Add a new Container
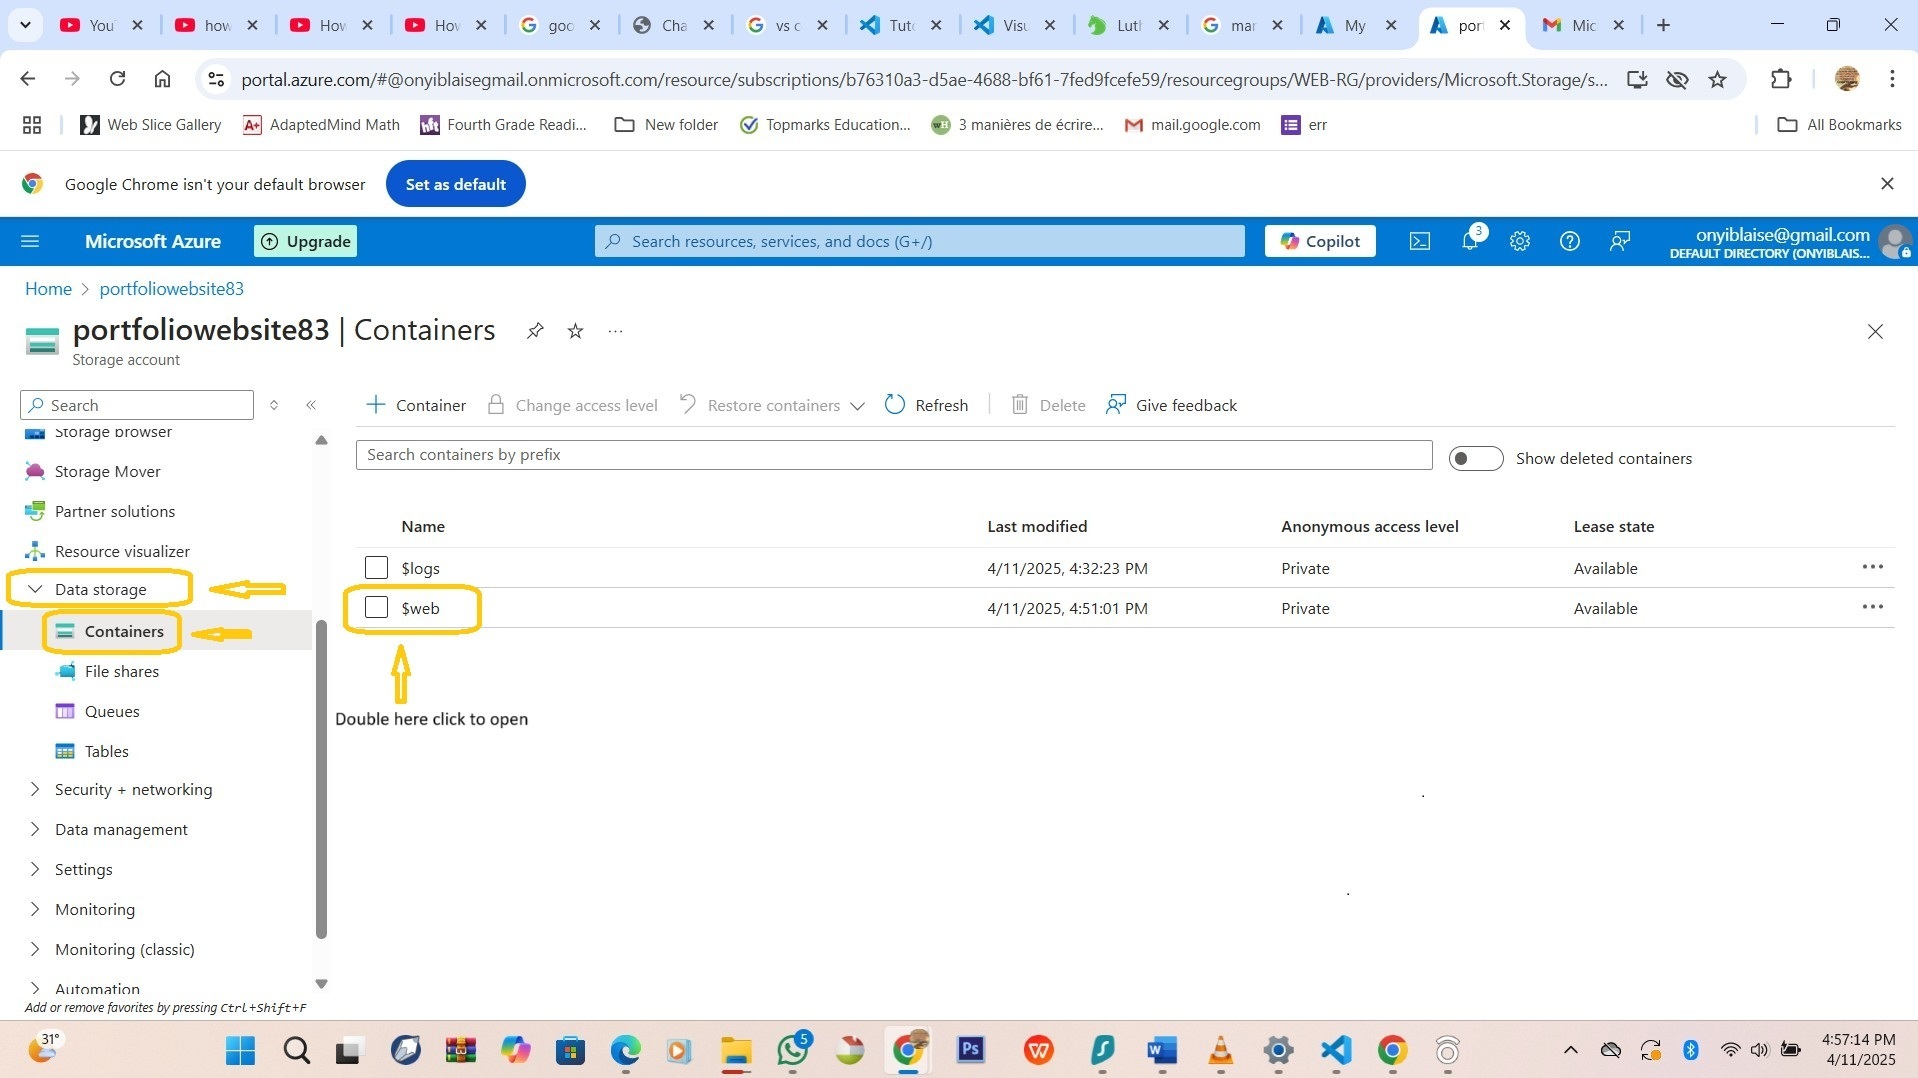Screen dimensions: 1918x1078 coord(416,405)
